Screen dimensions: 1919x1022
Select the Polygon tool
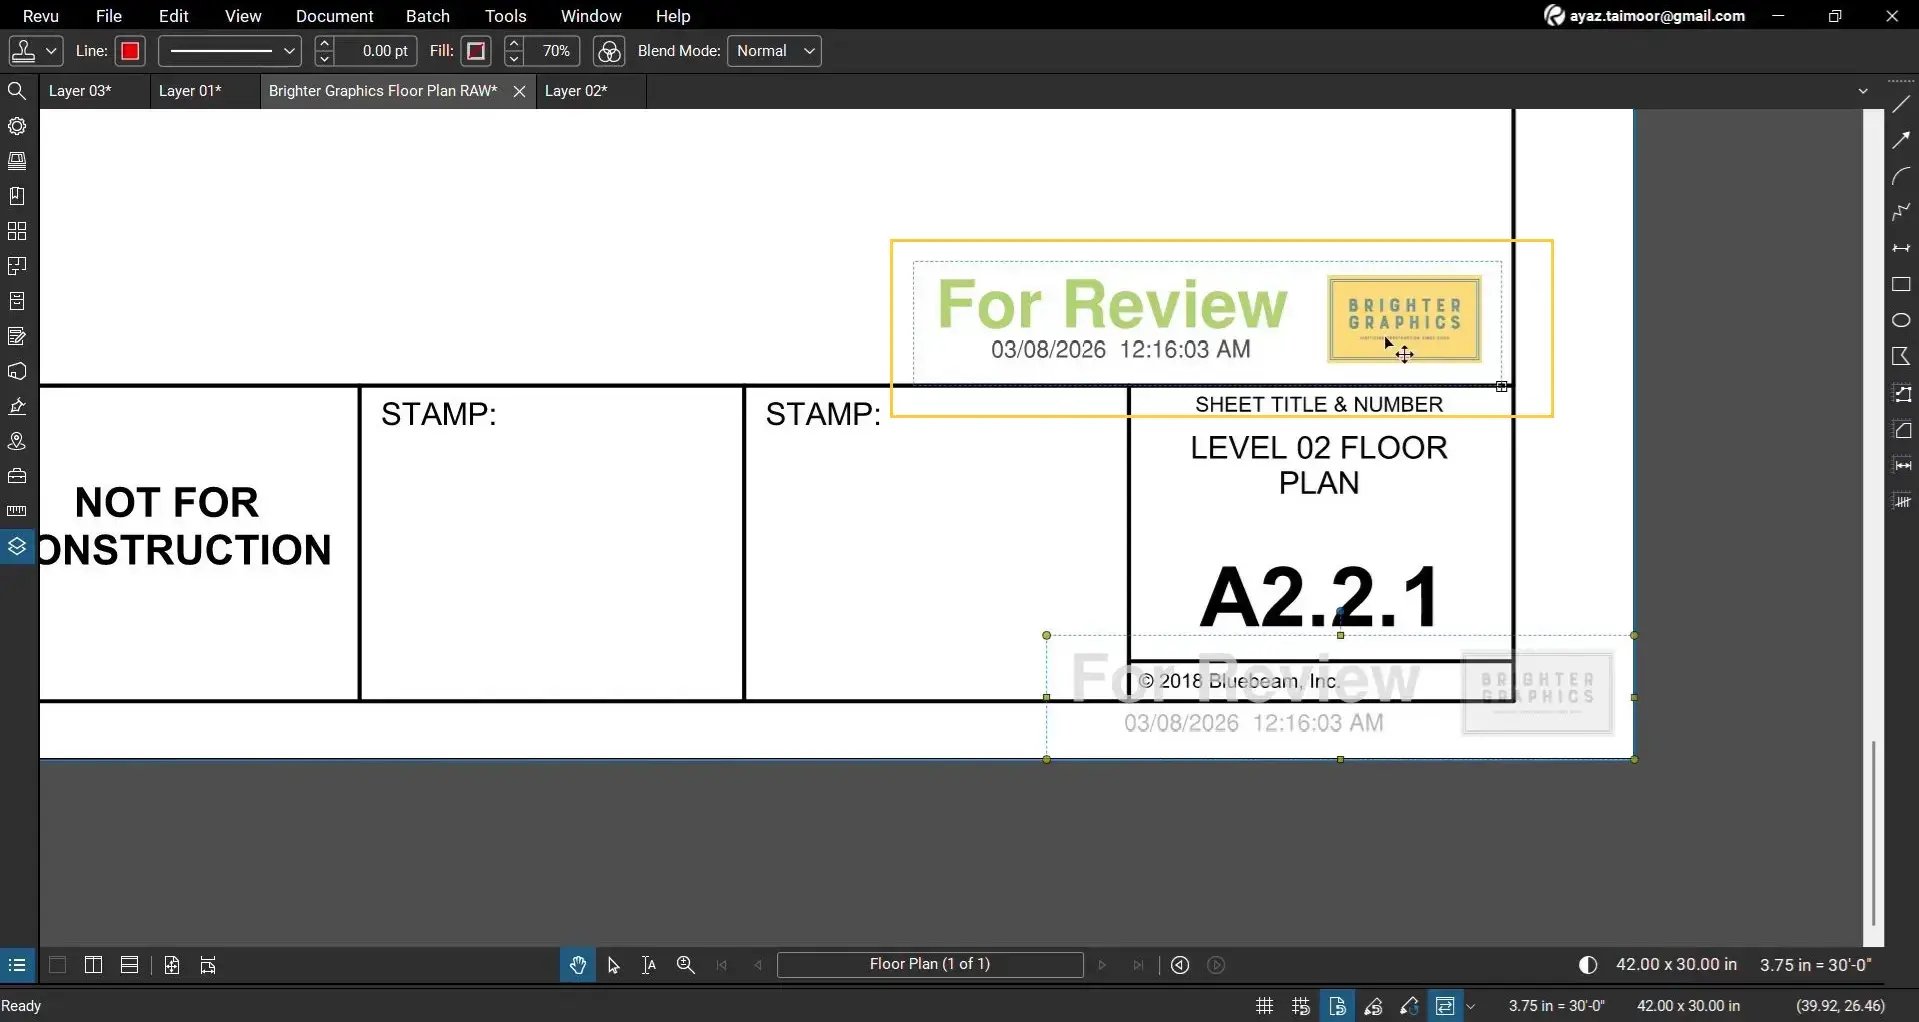pos(1901,356)
